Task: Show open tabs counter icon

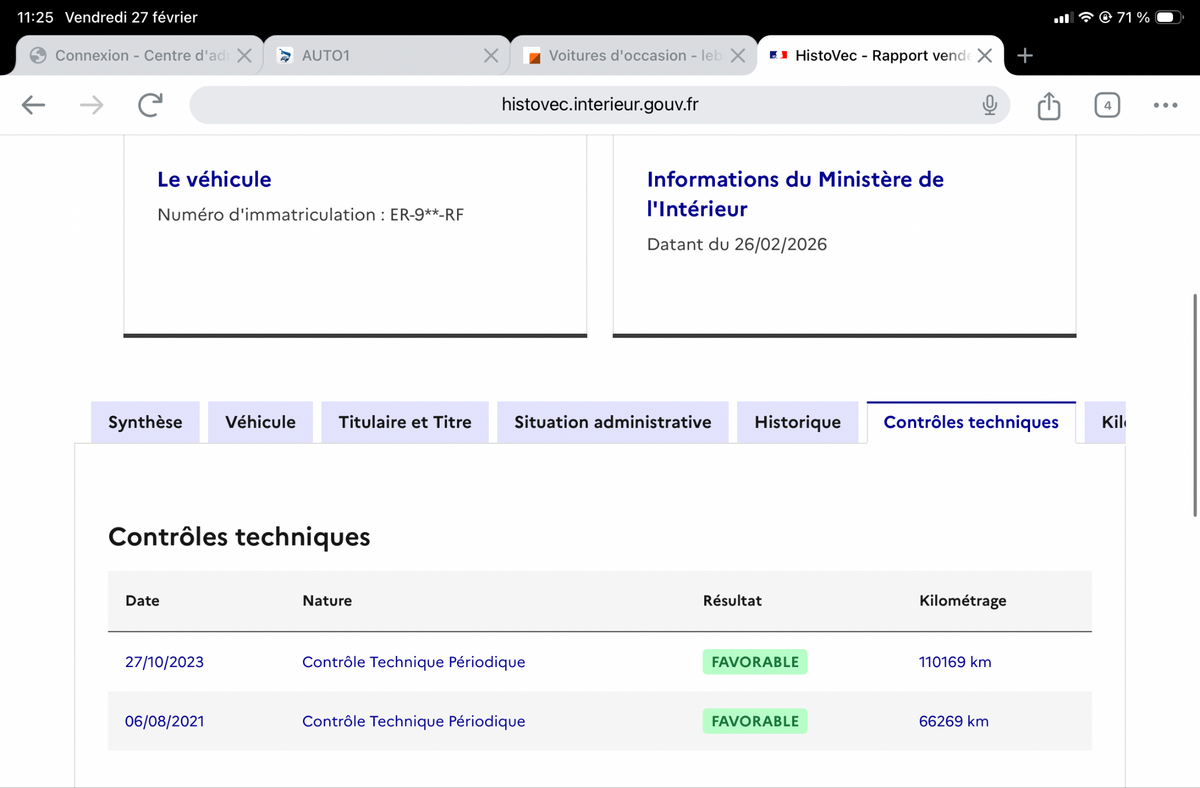Action: [1106, 105]
